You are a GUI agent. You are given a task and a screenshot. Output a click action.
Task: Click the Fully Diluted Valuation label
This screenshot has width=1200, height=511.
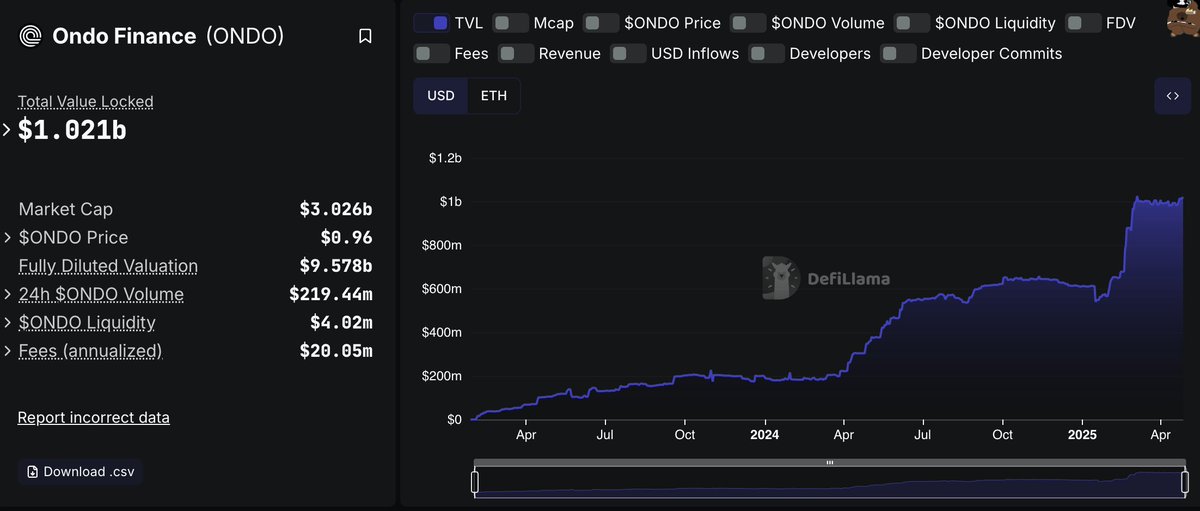(x=108, y=266)
